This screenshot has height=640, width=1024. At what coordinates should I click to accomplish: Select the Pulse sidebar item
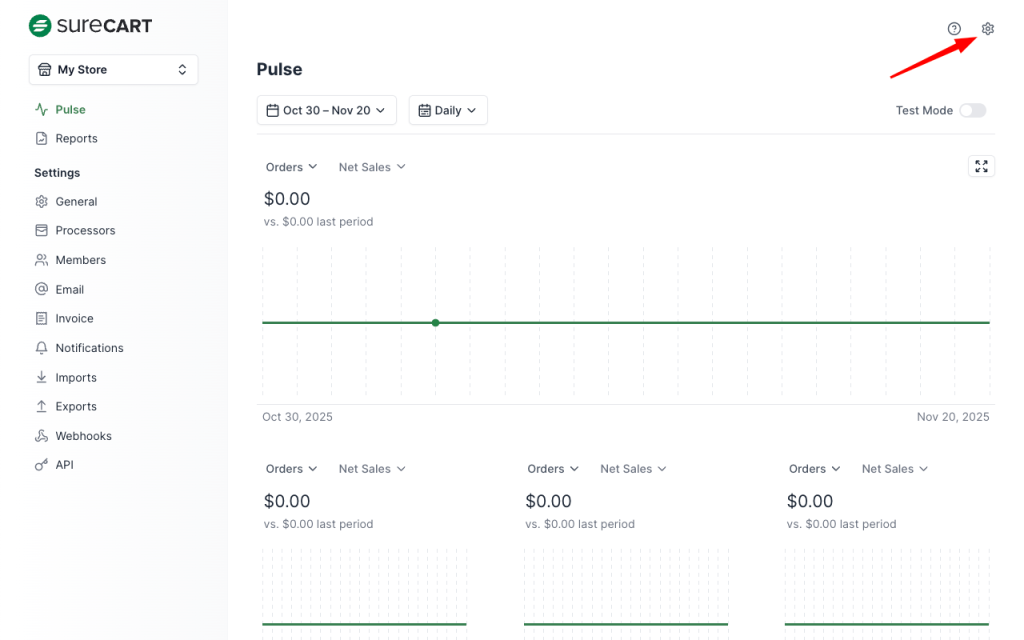pos(70,110)
